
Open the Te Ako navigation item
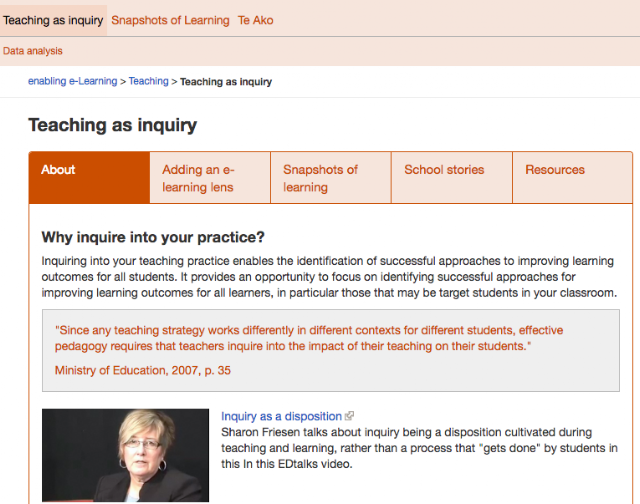tap(256, 20)
